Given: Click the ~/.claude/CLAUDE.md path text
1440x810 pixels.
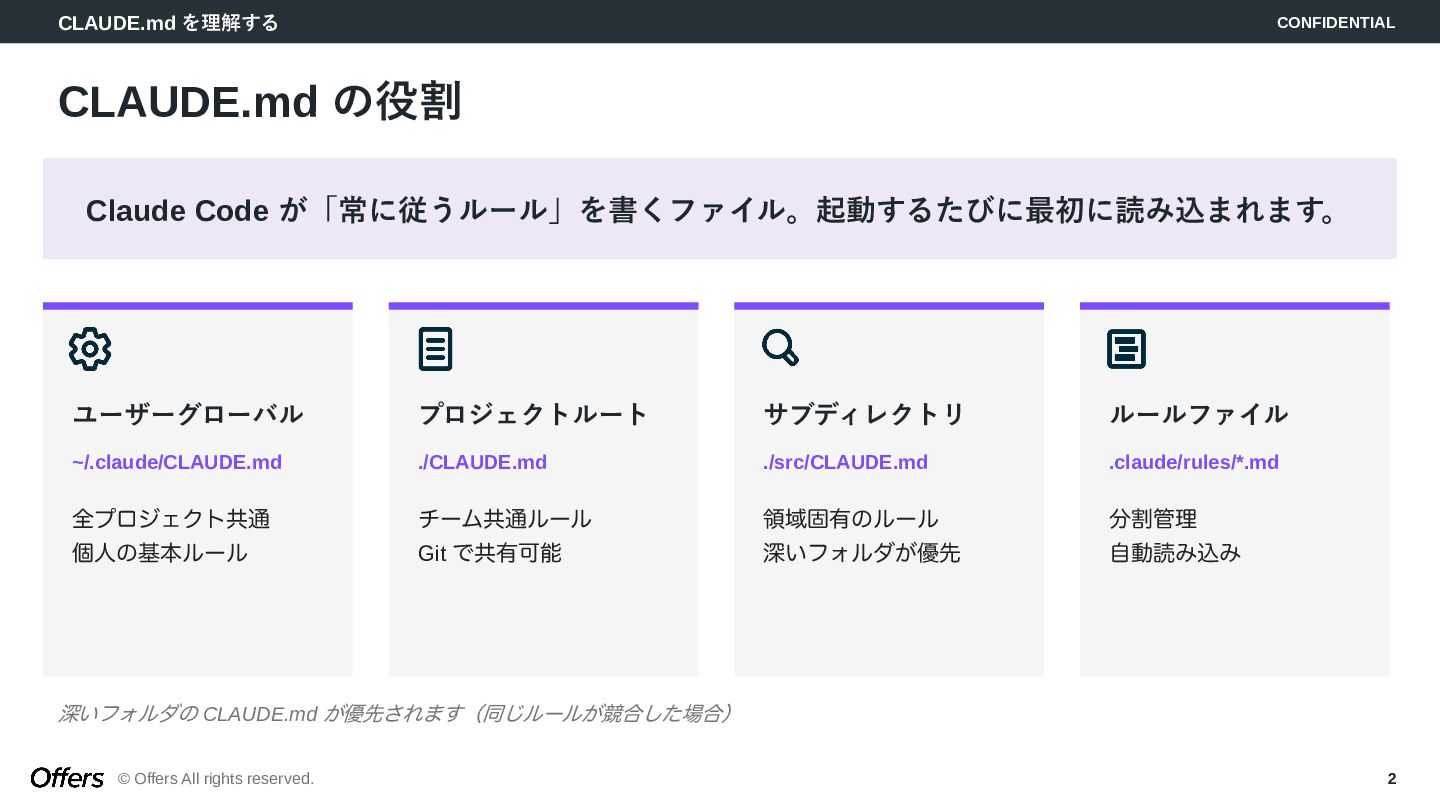Looking at the screenshot, I should click(177, 462).
